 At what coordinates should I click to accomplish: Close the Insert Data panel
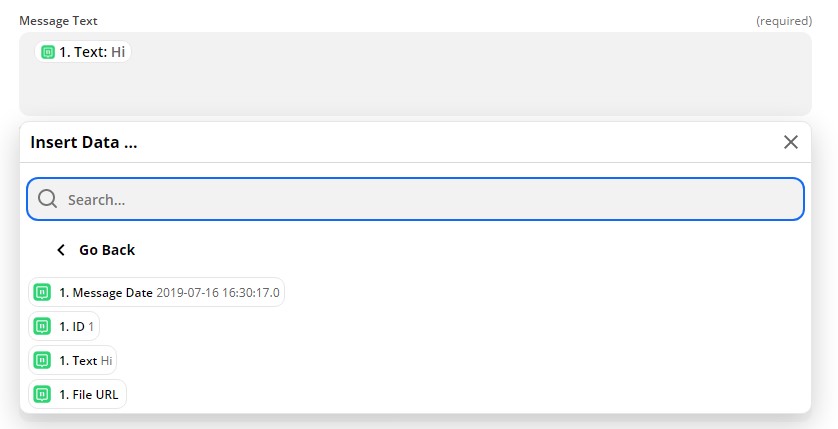(x=790, y=142)
